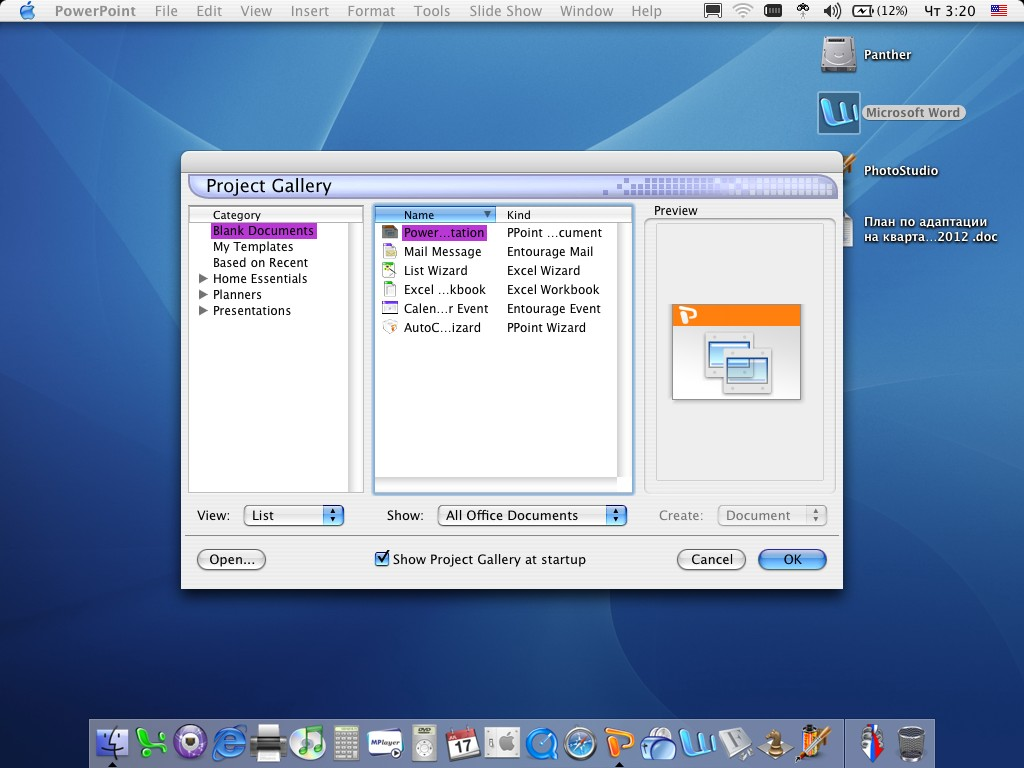Viewport: 1024px width, 768px height.
Task: Open the Wi-Fi status menu
Action: [x=743, y=10]
